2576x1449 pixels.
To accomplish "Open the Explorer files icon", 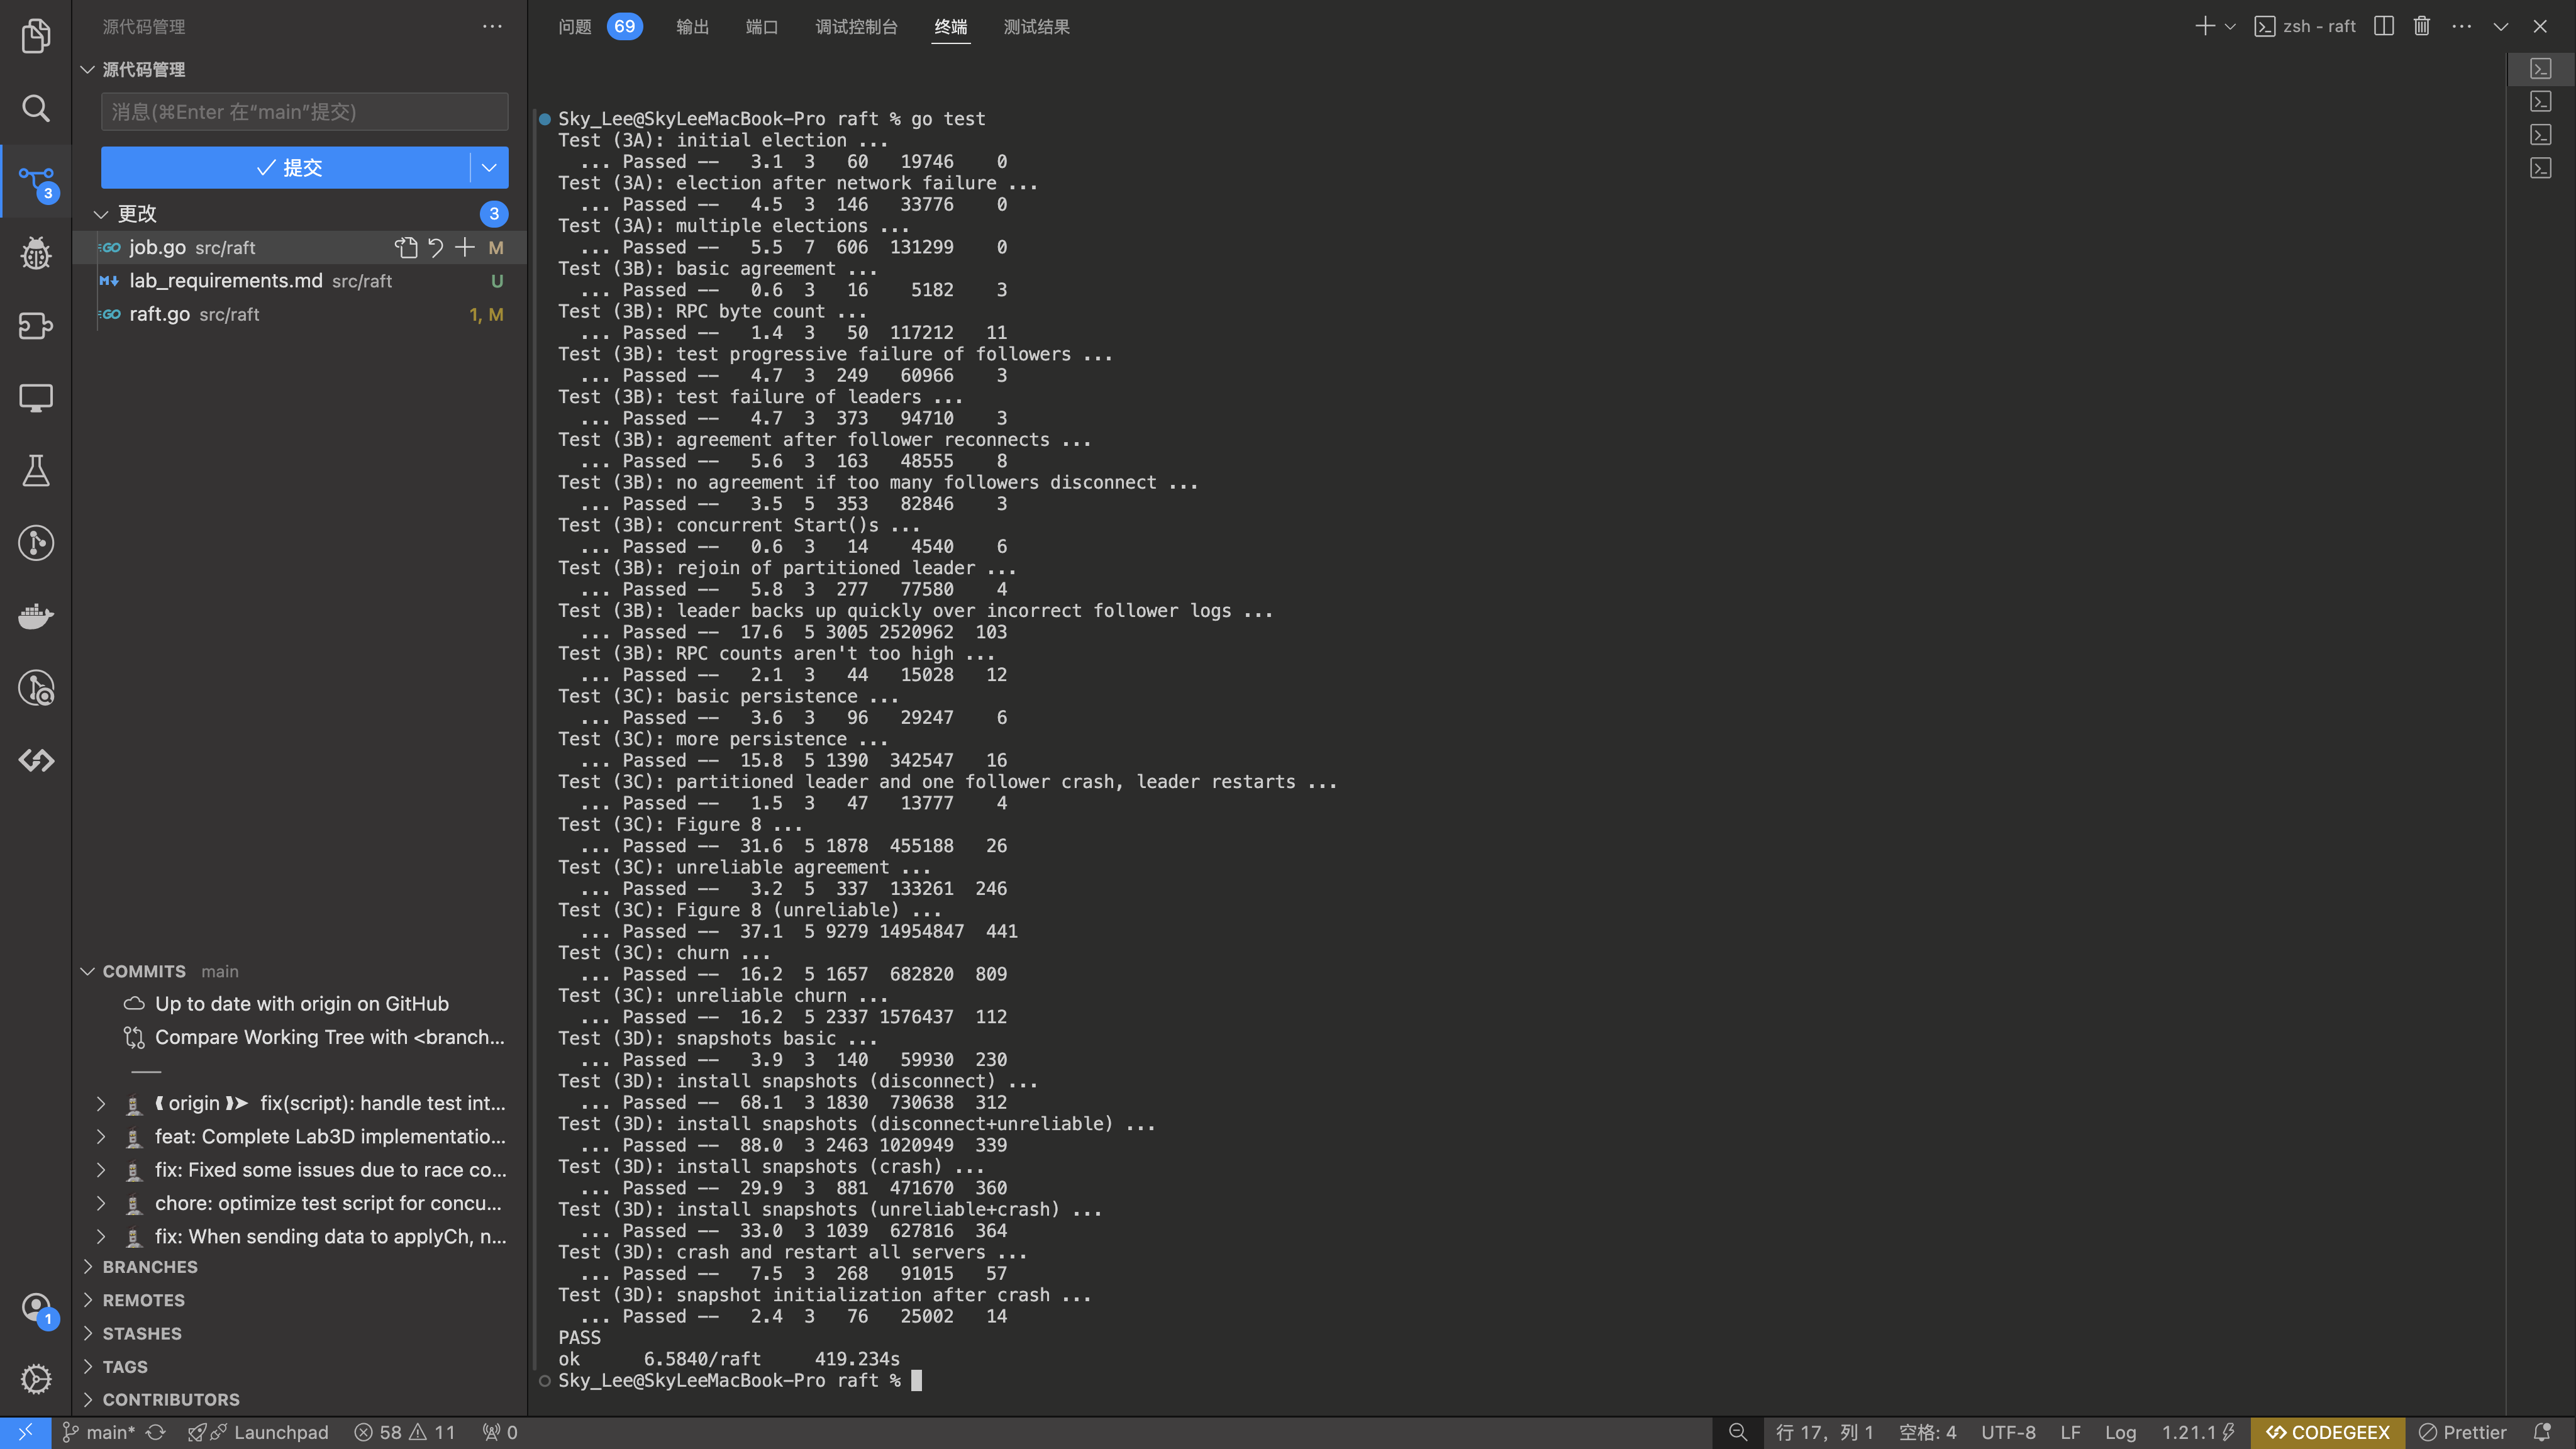I will pos(36,36).
